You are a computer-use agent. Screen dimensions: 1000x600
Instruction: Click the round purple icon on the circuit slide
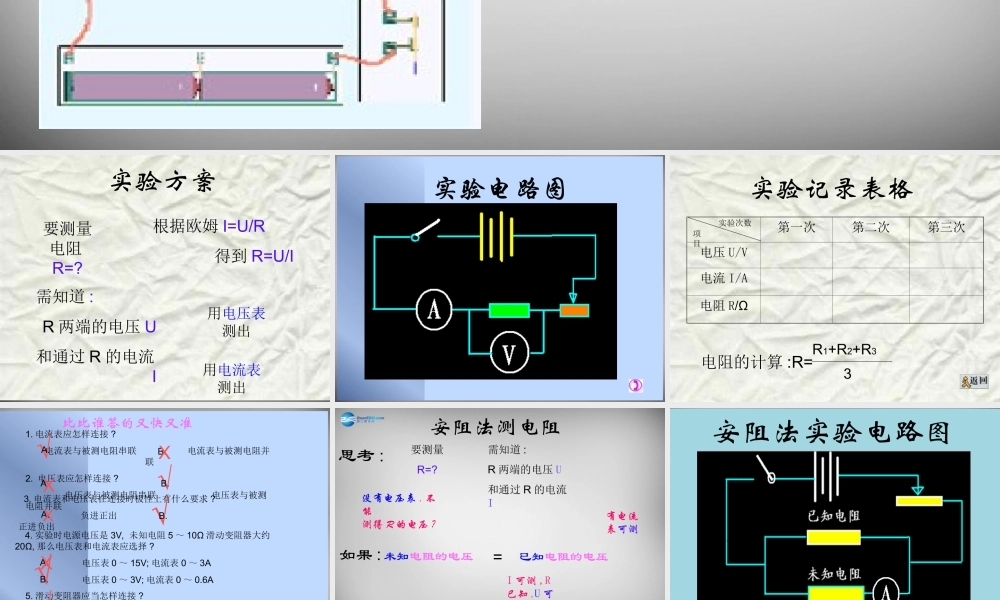(635, 385)
